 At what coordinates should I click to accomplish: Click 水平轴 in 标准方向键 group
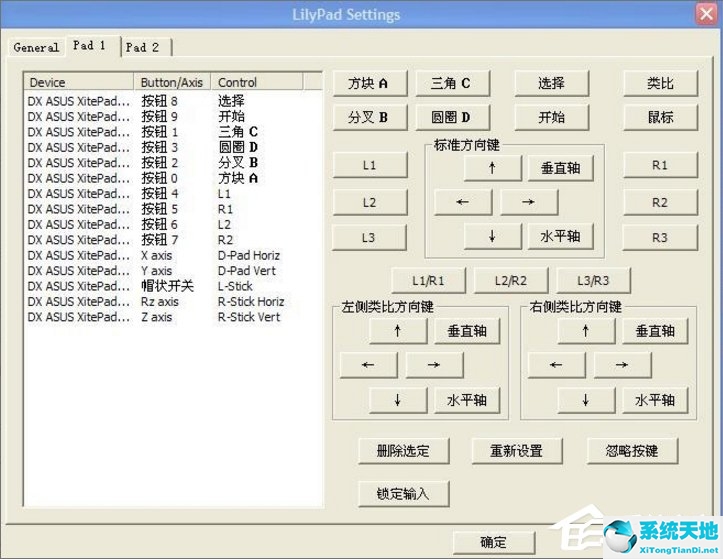pyautogui.click(x=560, y=236)
